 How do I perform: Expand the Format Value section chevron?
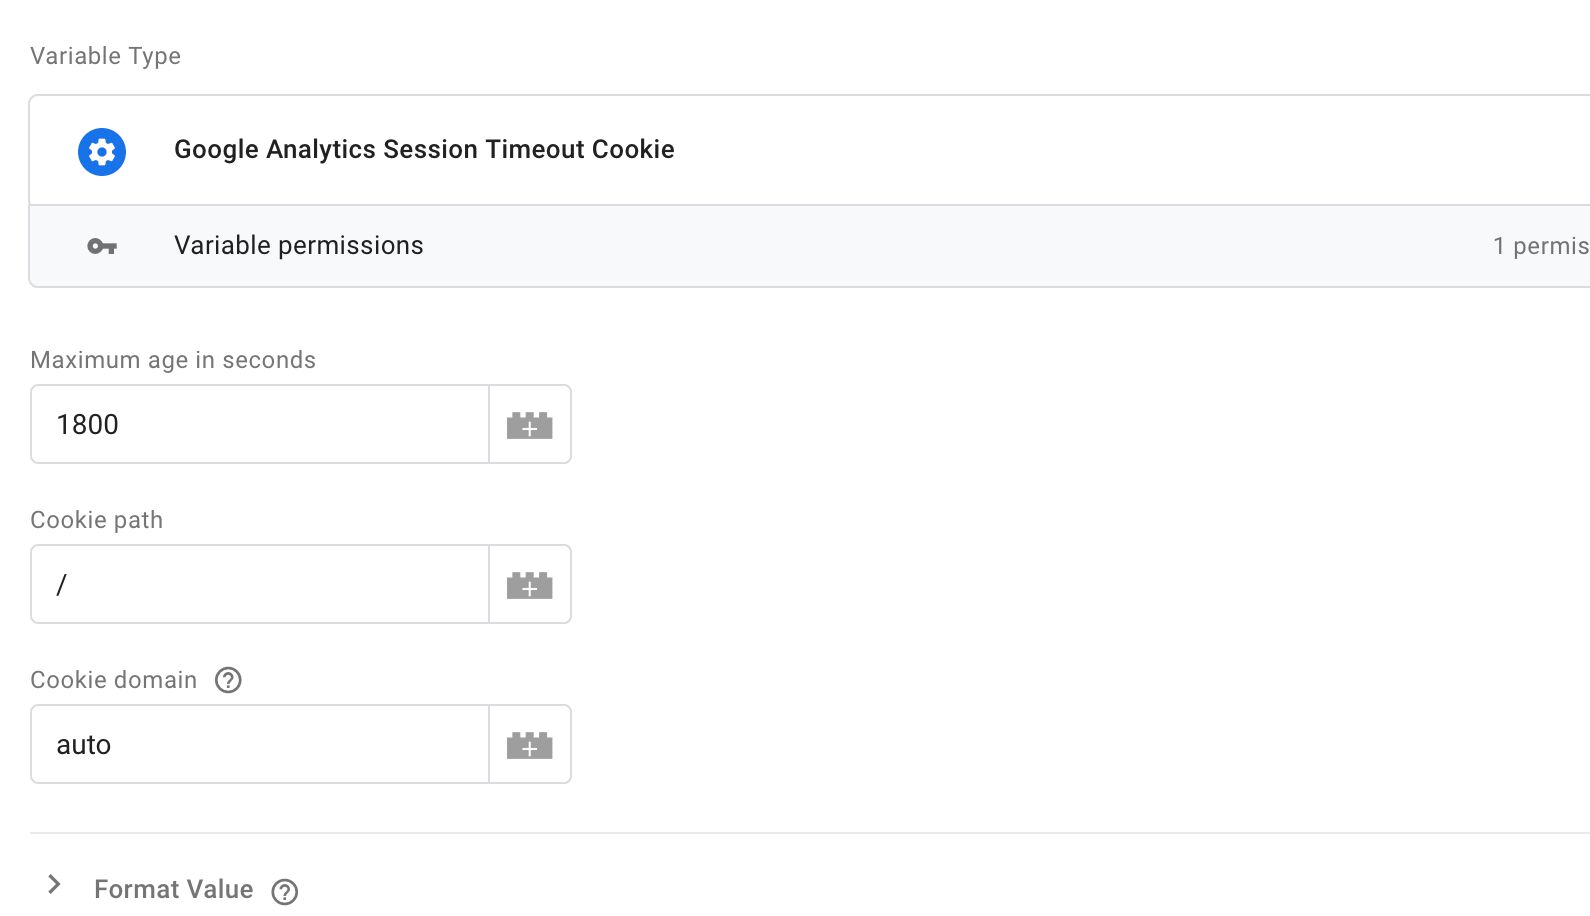click(55, 884)
